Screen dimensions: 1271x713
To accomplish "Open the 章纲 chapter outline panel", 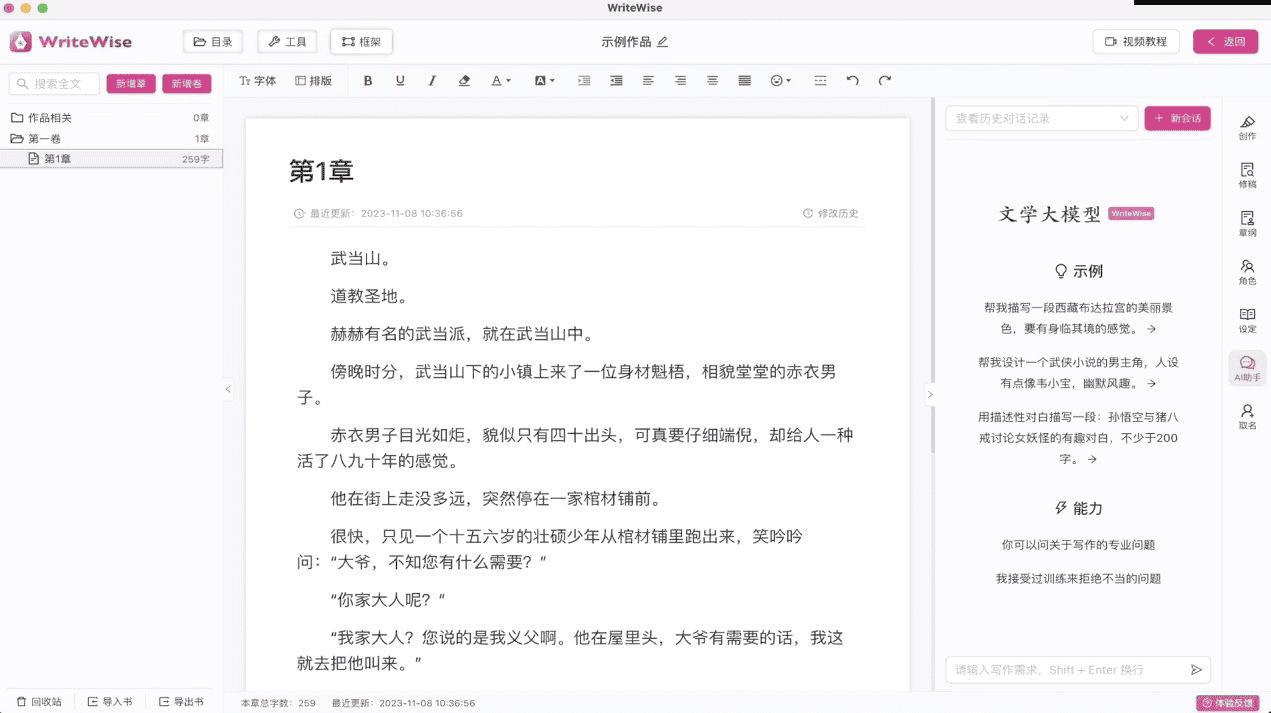I will point(1247,220).
